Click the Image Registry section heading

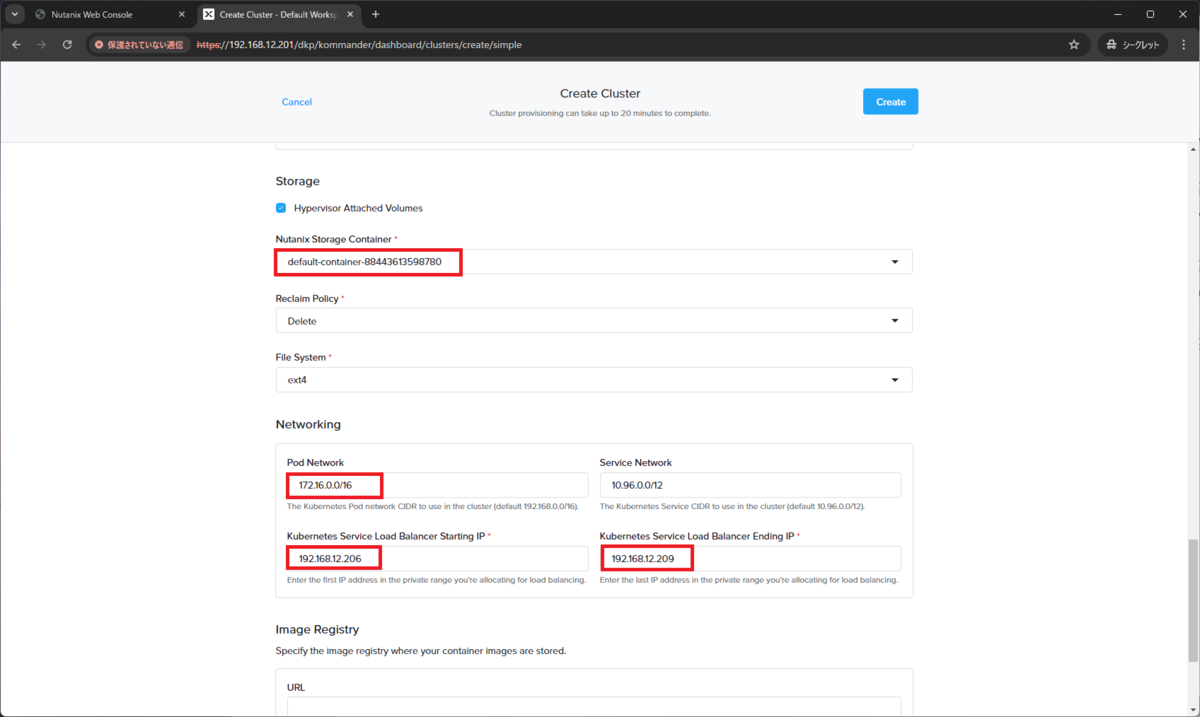317,629
